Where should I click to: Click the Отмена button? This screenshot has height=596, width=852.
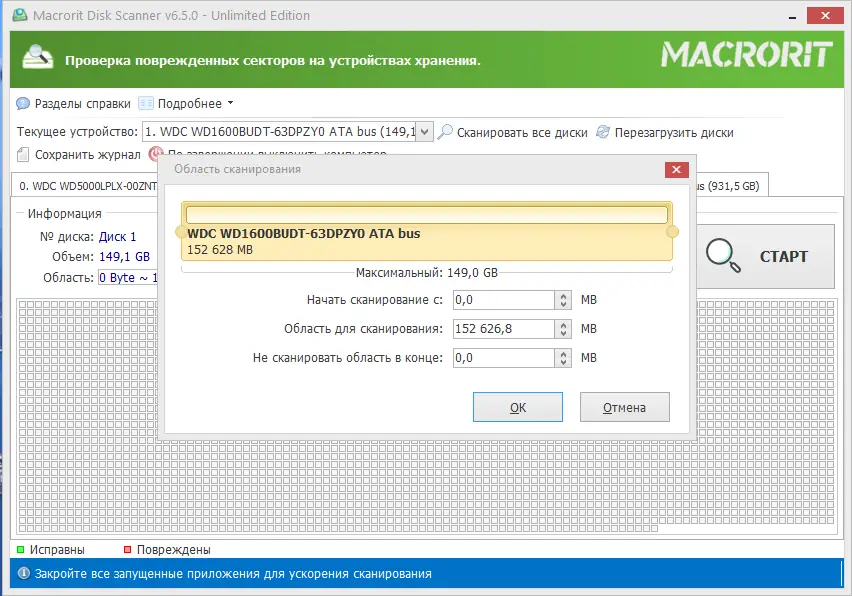pyautogui.click(x=625, y=407)
